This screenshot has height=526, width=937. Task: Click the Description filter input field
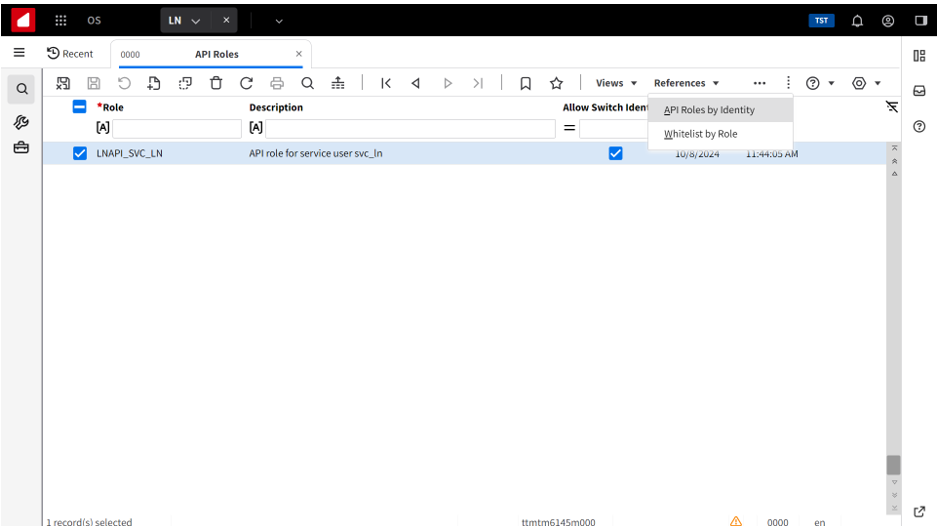409,129
